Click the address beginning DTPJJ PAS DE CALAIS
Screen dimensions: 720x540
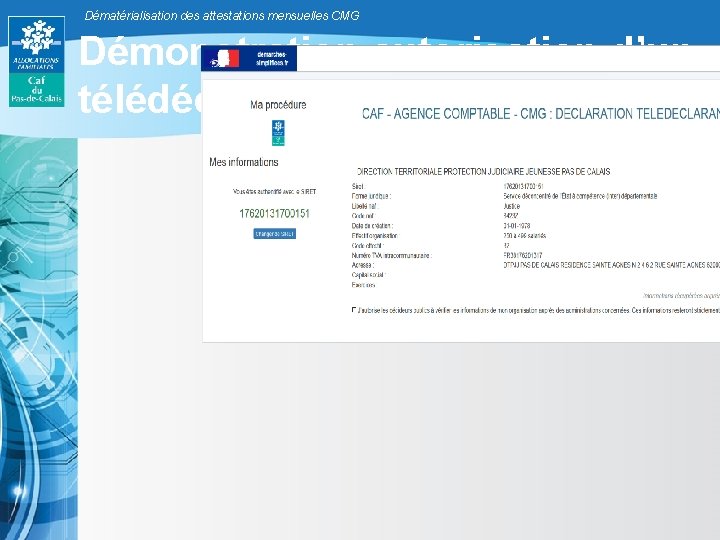(x=612, y=265)
